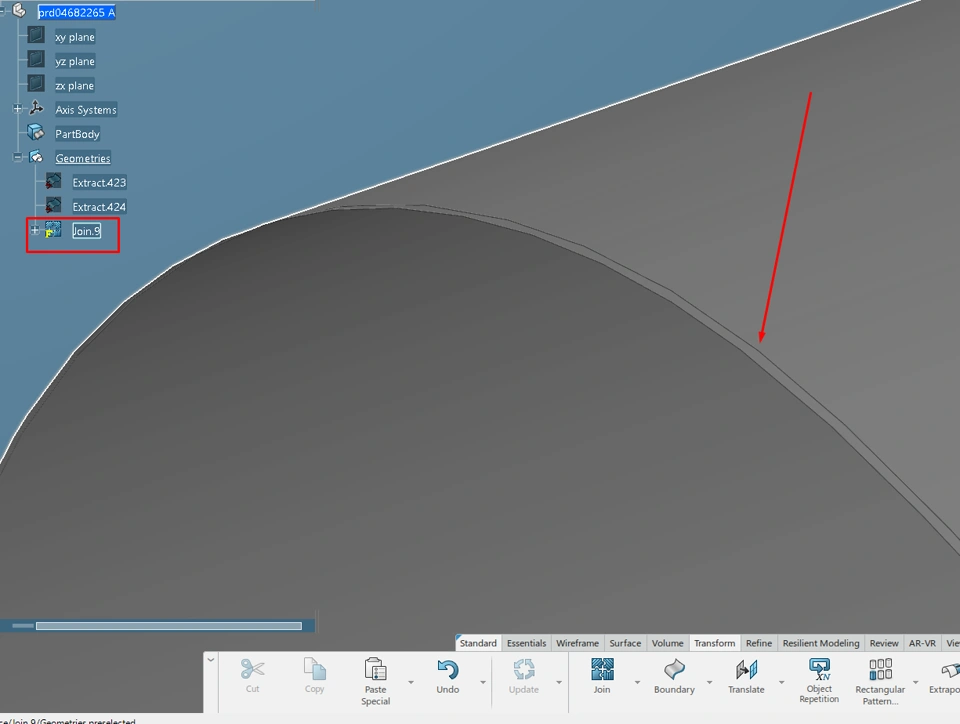Select the 'Join.9' label
The image size is (960, 724).
click(86, 231)
